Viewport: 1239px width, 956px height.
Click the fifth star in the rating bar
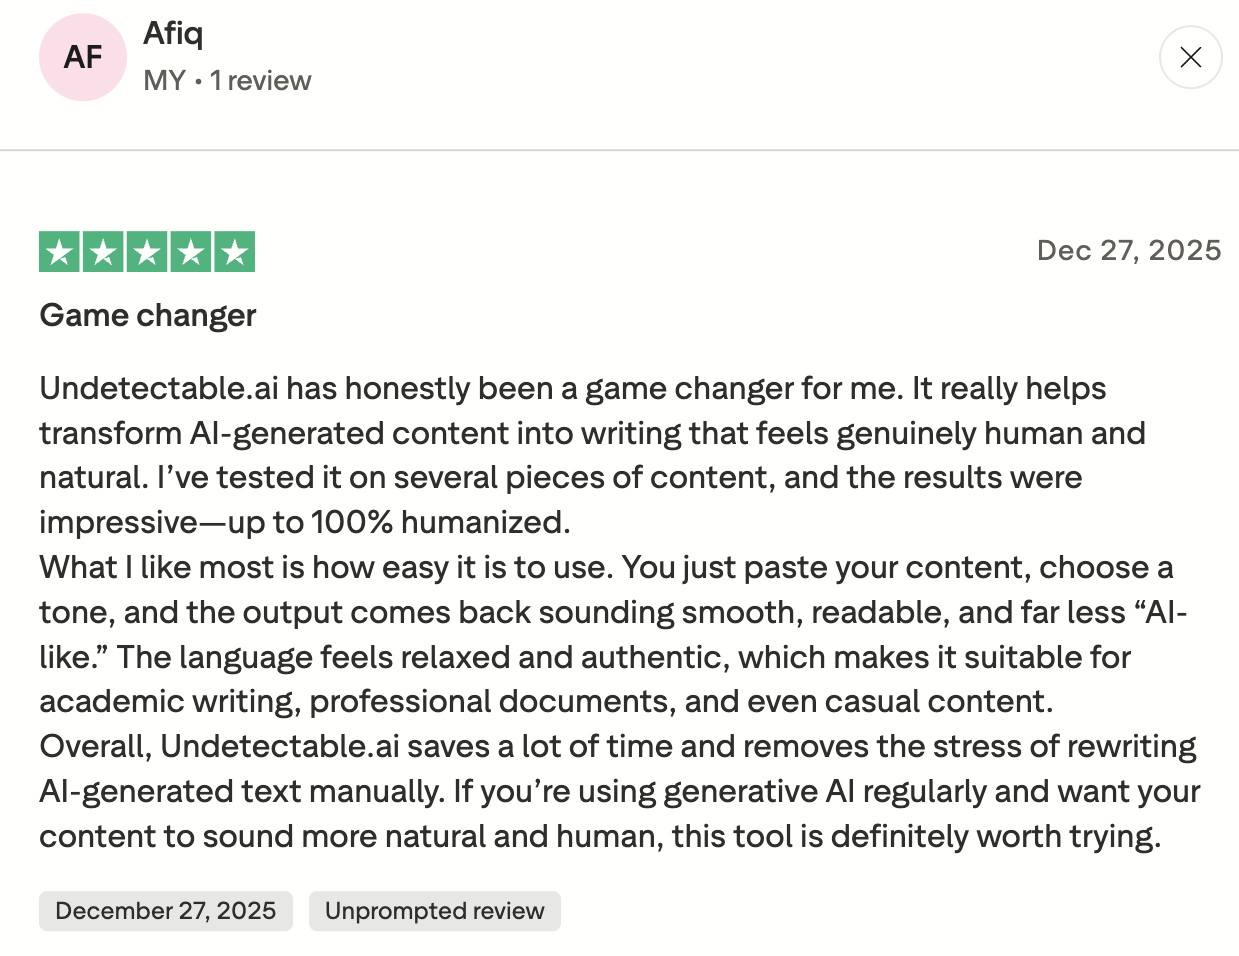pyautogui.click(x=233, y=251)
